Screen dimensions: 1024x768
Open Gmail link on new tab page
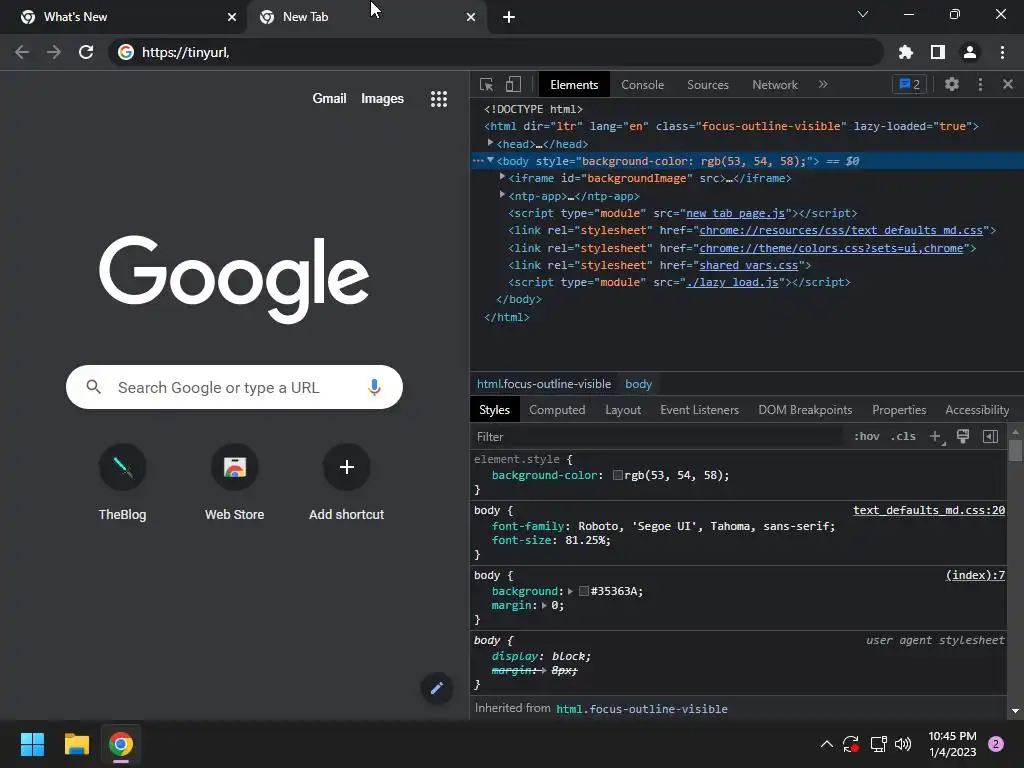coord(329,99)
